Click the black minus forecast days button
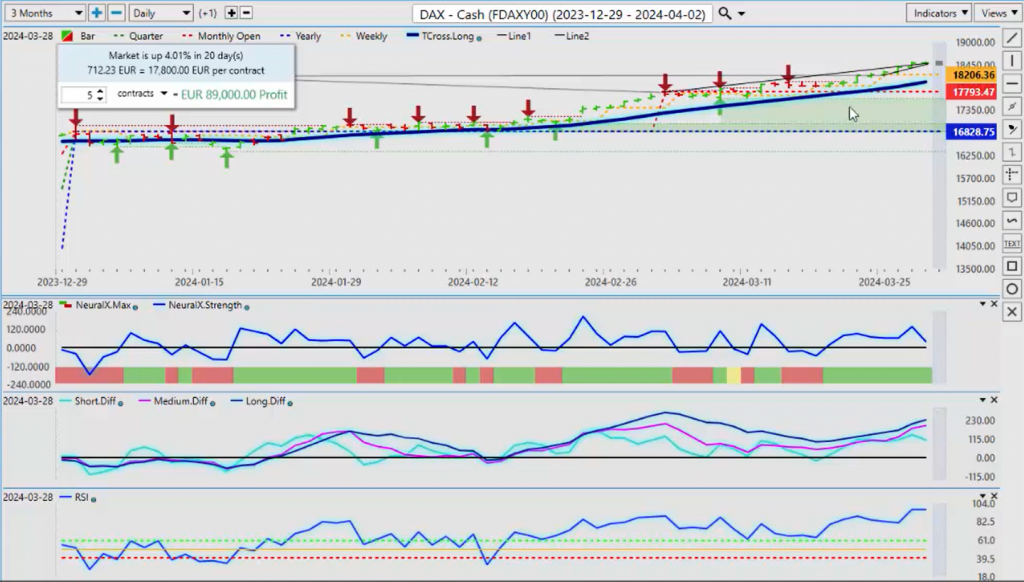 click(246, 13)
